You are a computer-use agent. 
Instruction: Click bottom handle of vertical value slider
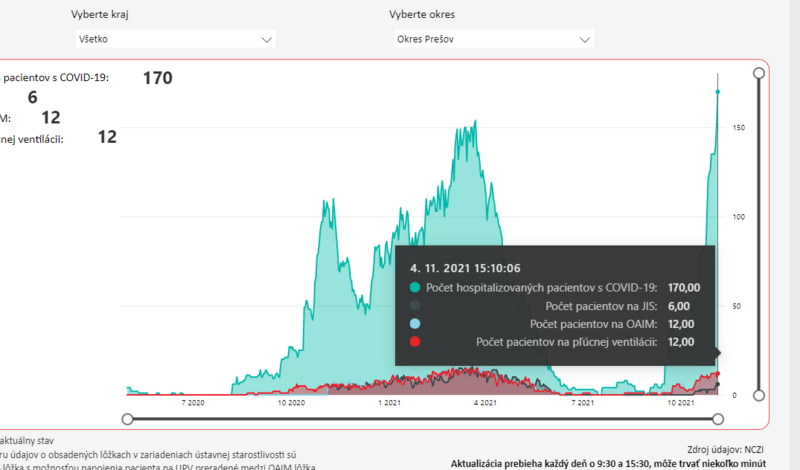pyautogui.click(x=759, y=395)
